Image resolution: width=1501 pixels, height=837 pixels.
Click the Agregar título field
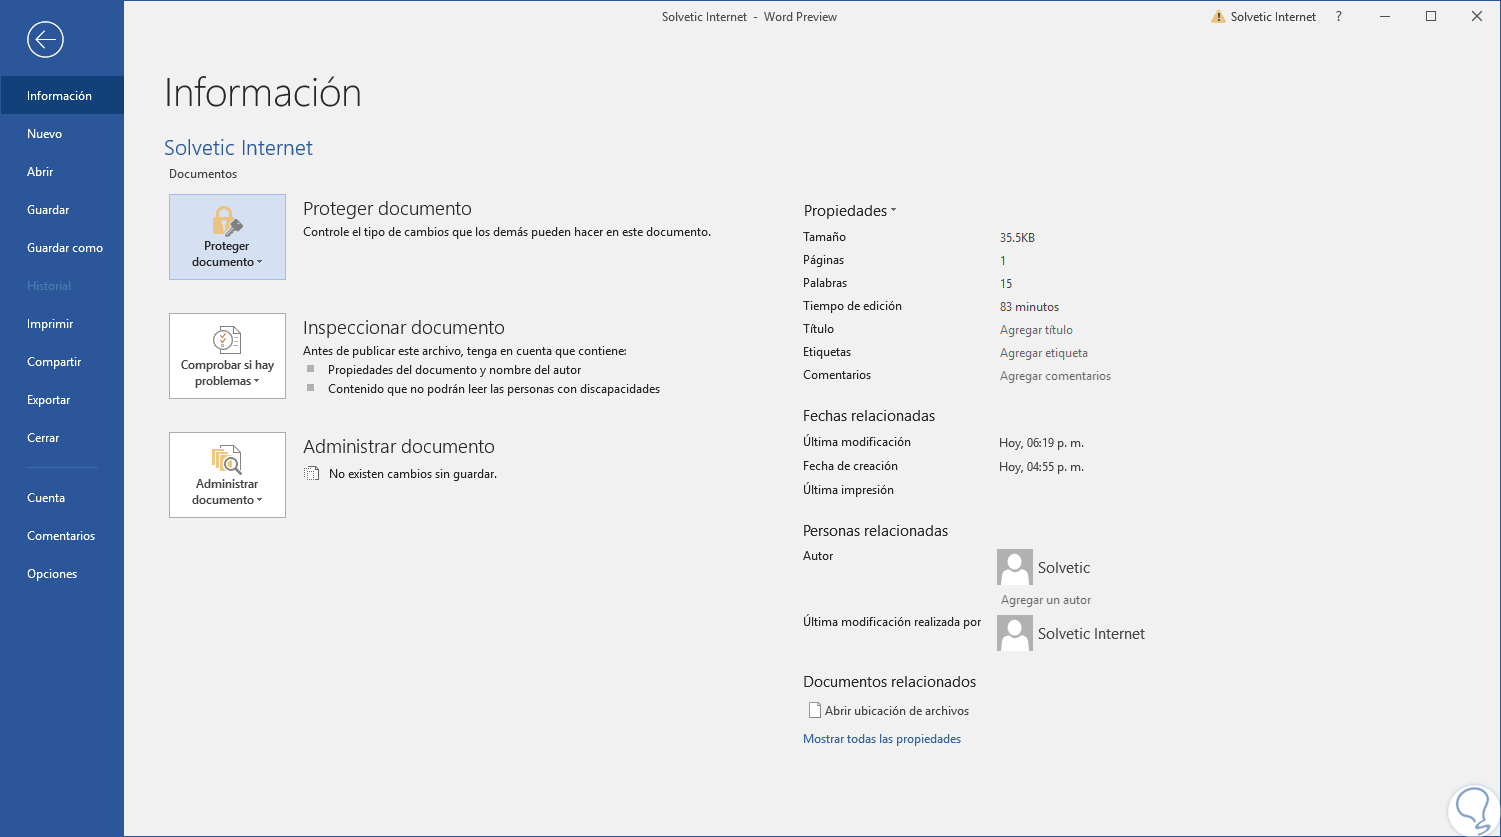click(1036, 330)
